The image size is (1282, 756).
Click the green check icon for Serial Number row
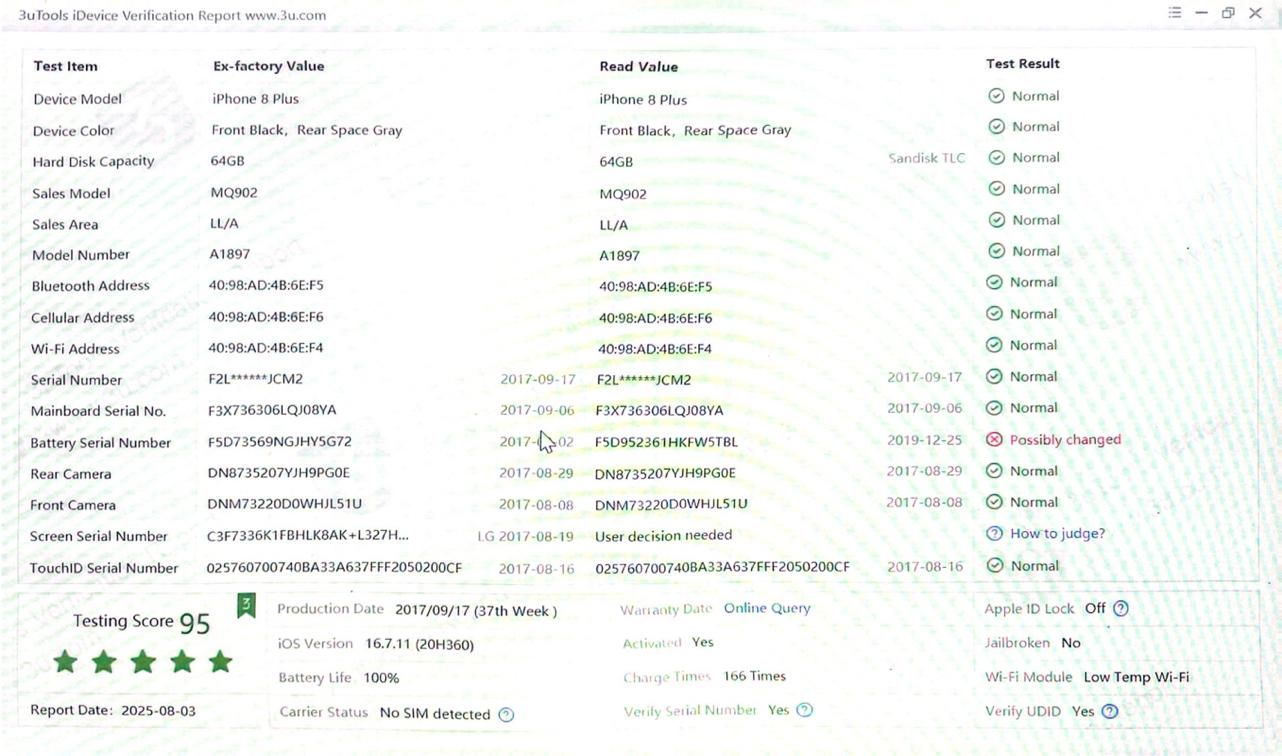(994, 377)
